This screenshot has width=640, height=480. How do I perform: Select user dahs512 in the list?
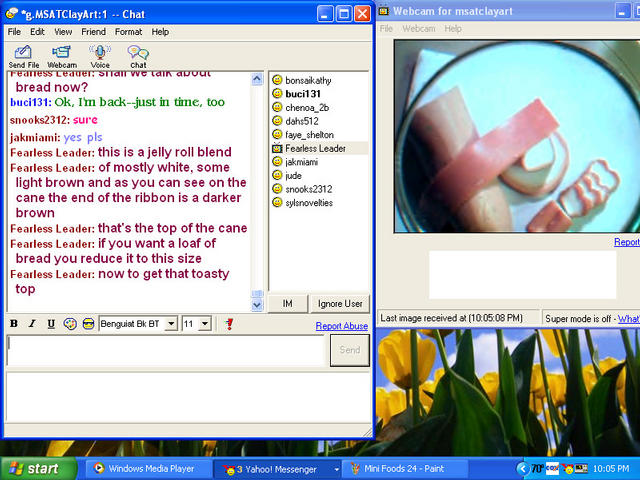click(302, 121)
